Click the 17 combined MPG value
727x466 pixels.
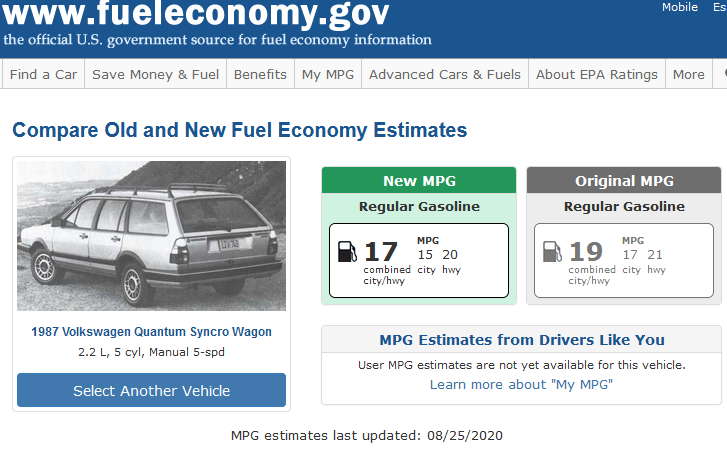(381, 252)
